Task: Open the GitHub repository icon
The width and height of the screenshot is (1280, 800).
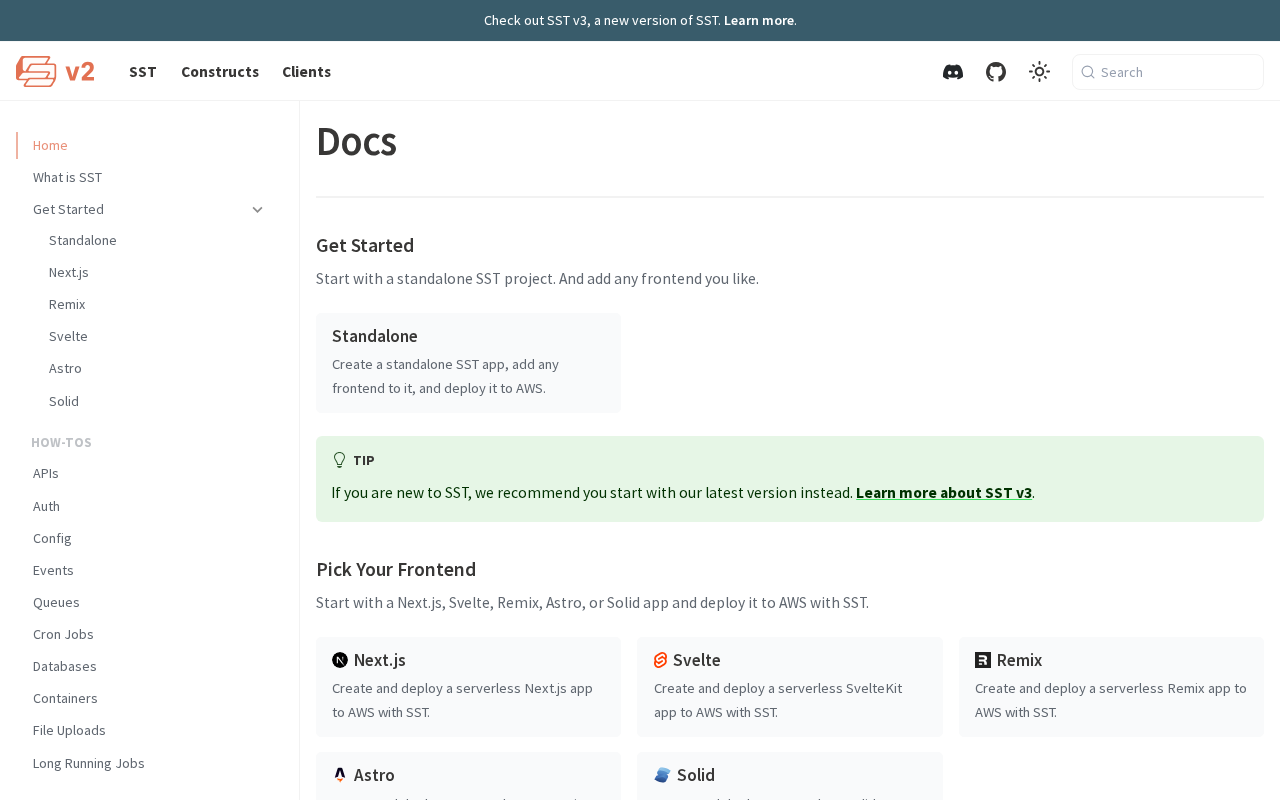Action: 996,72
